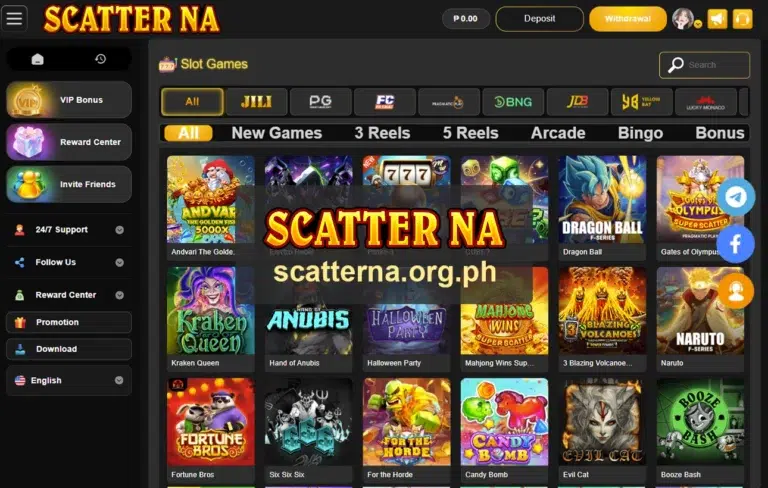
Task: Open the hamburger menu icon
Action: (14, 19)
